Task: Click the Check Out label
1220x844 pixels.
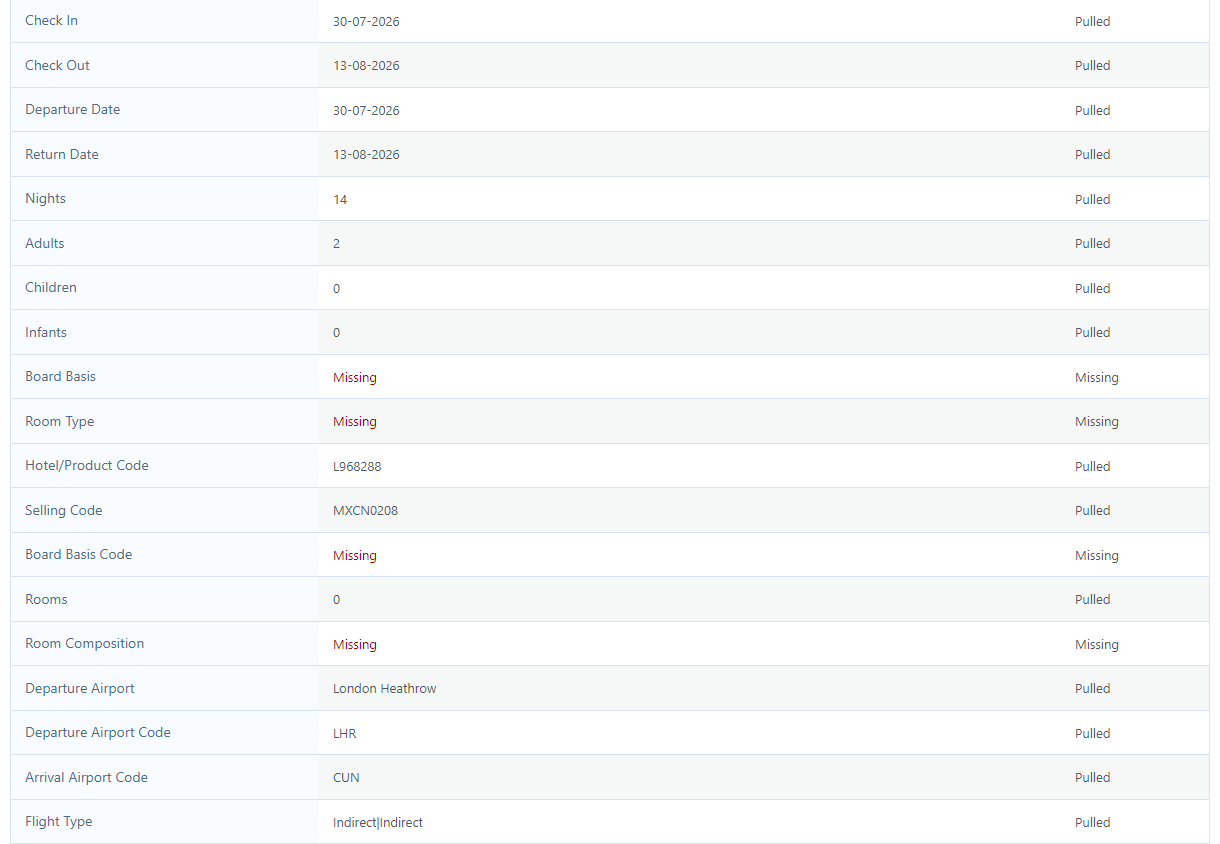Action: tap(57, 66)
